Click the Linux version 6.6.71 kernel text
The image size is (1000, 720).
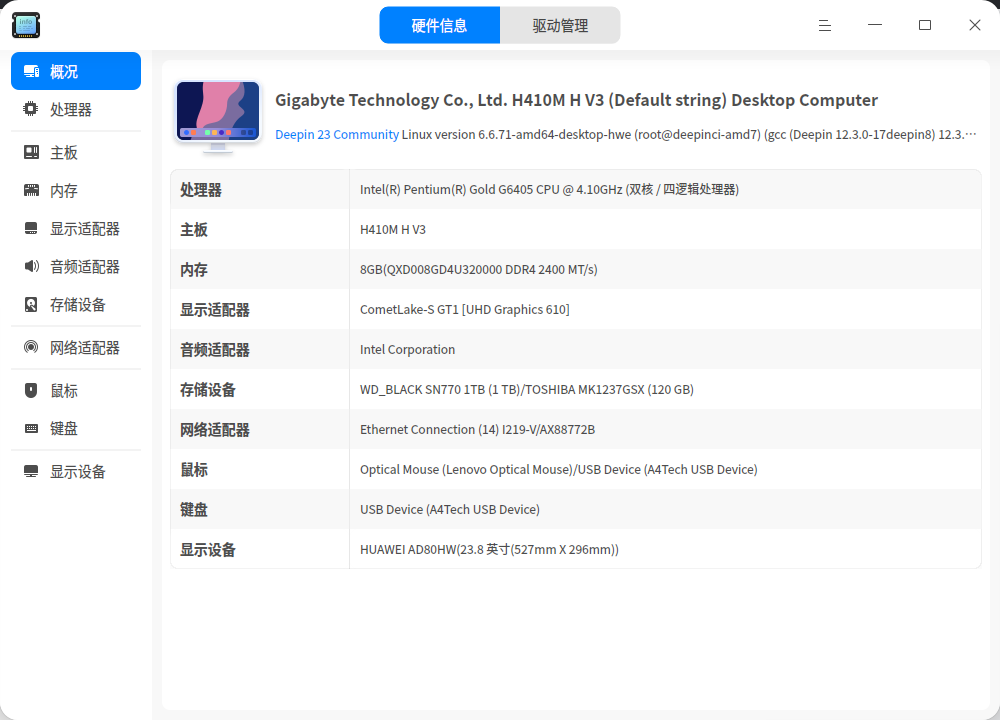tap(689, 135)
